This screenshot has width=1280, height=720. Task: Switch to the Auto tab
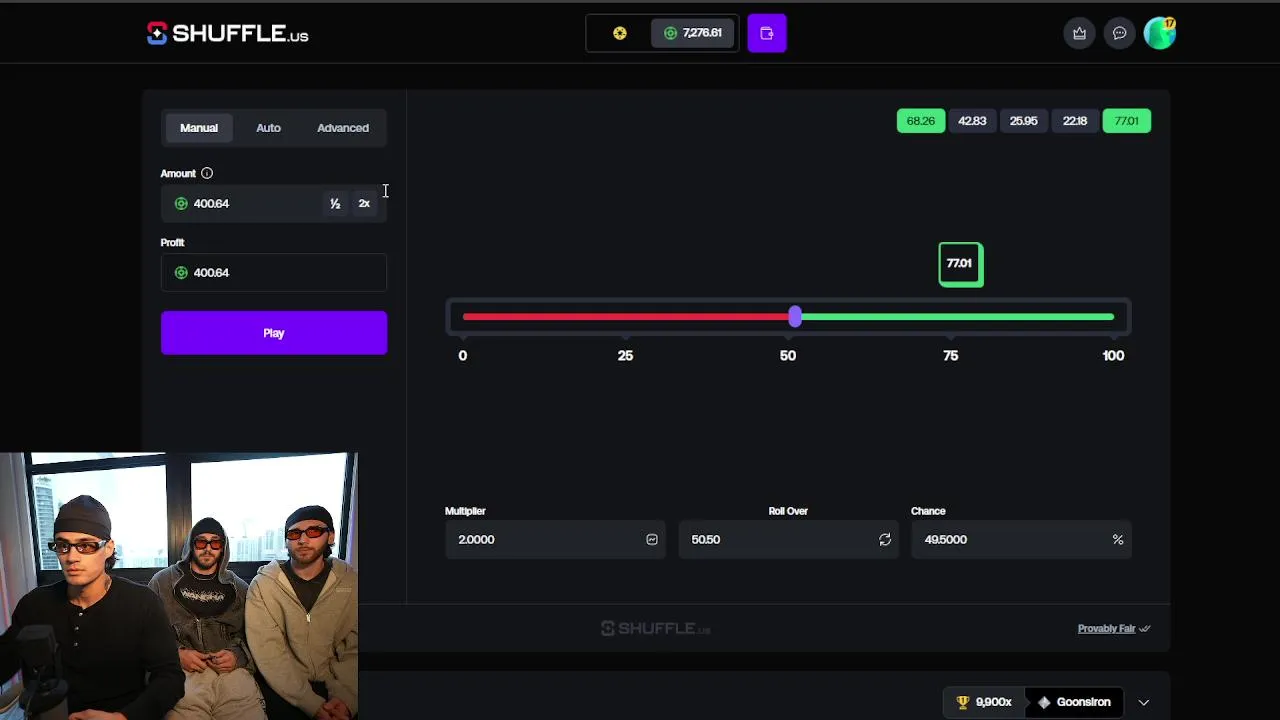point(268,128)
